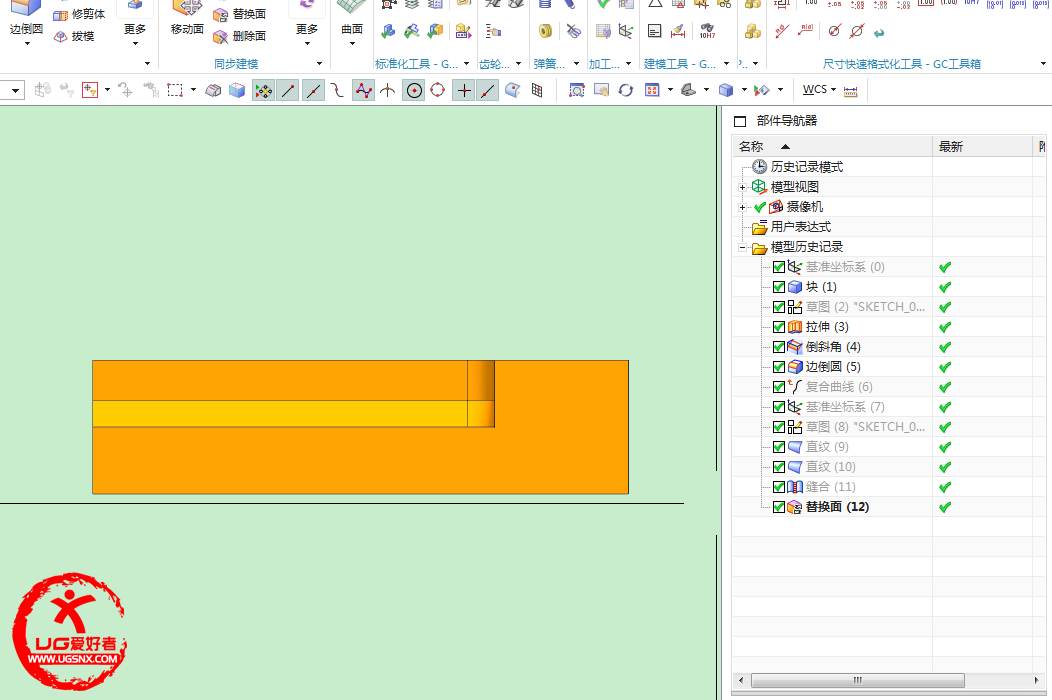
Task: Open the 标准化工具 group dropdown arrow
Action: click(466, 64)
